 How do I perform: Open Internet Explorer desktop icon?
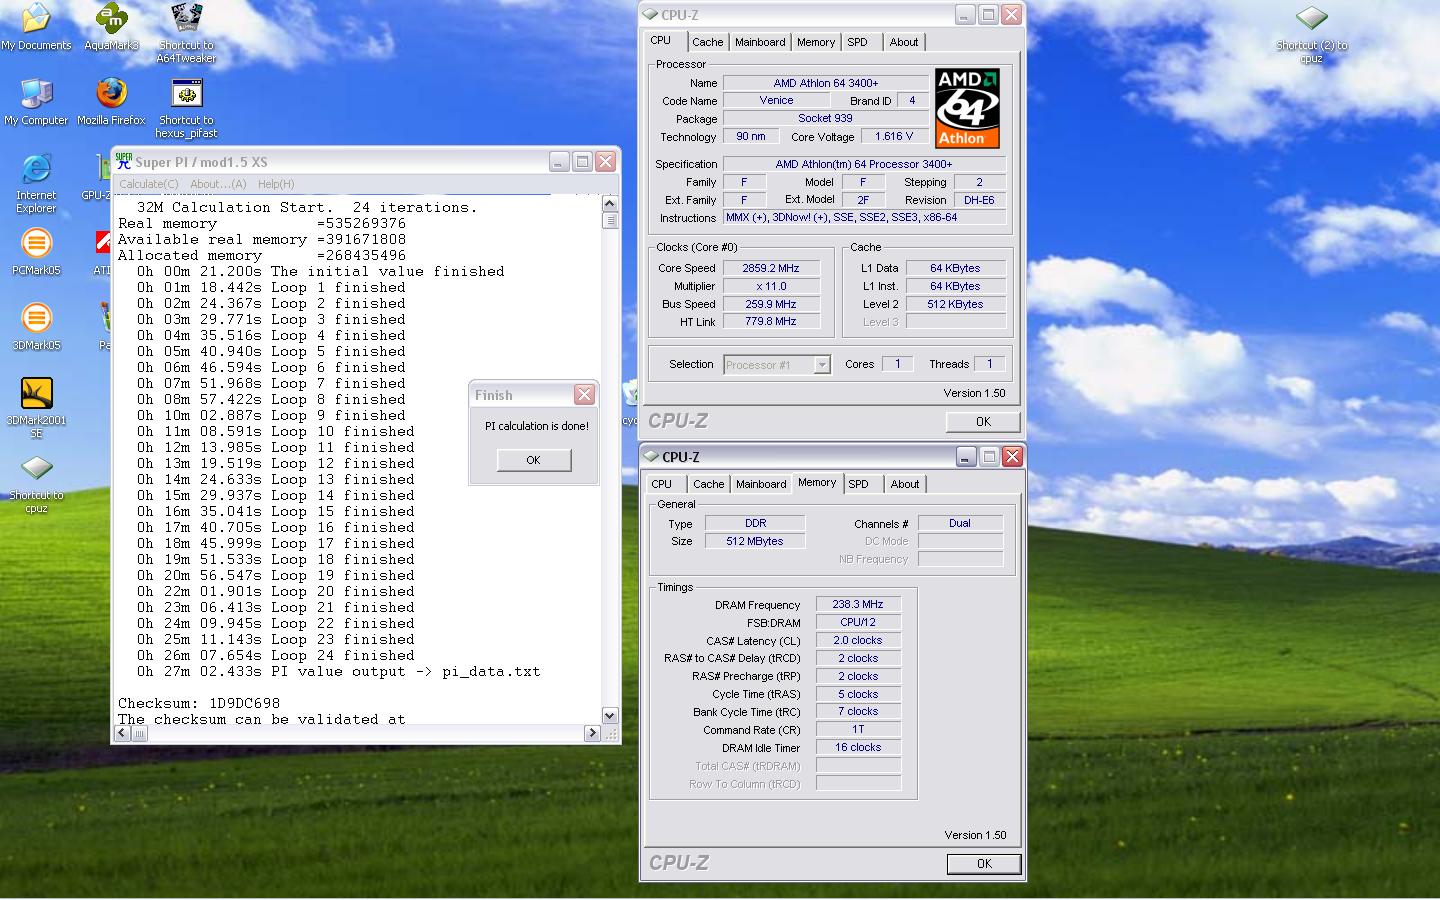pos(36,183)
